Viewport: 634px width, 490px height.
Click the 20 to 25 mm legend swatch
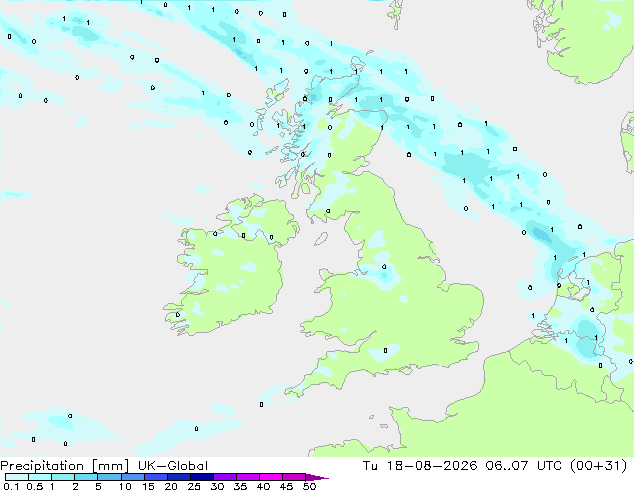(178, 477)
